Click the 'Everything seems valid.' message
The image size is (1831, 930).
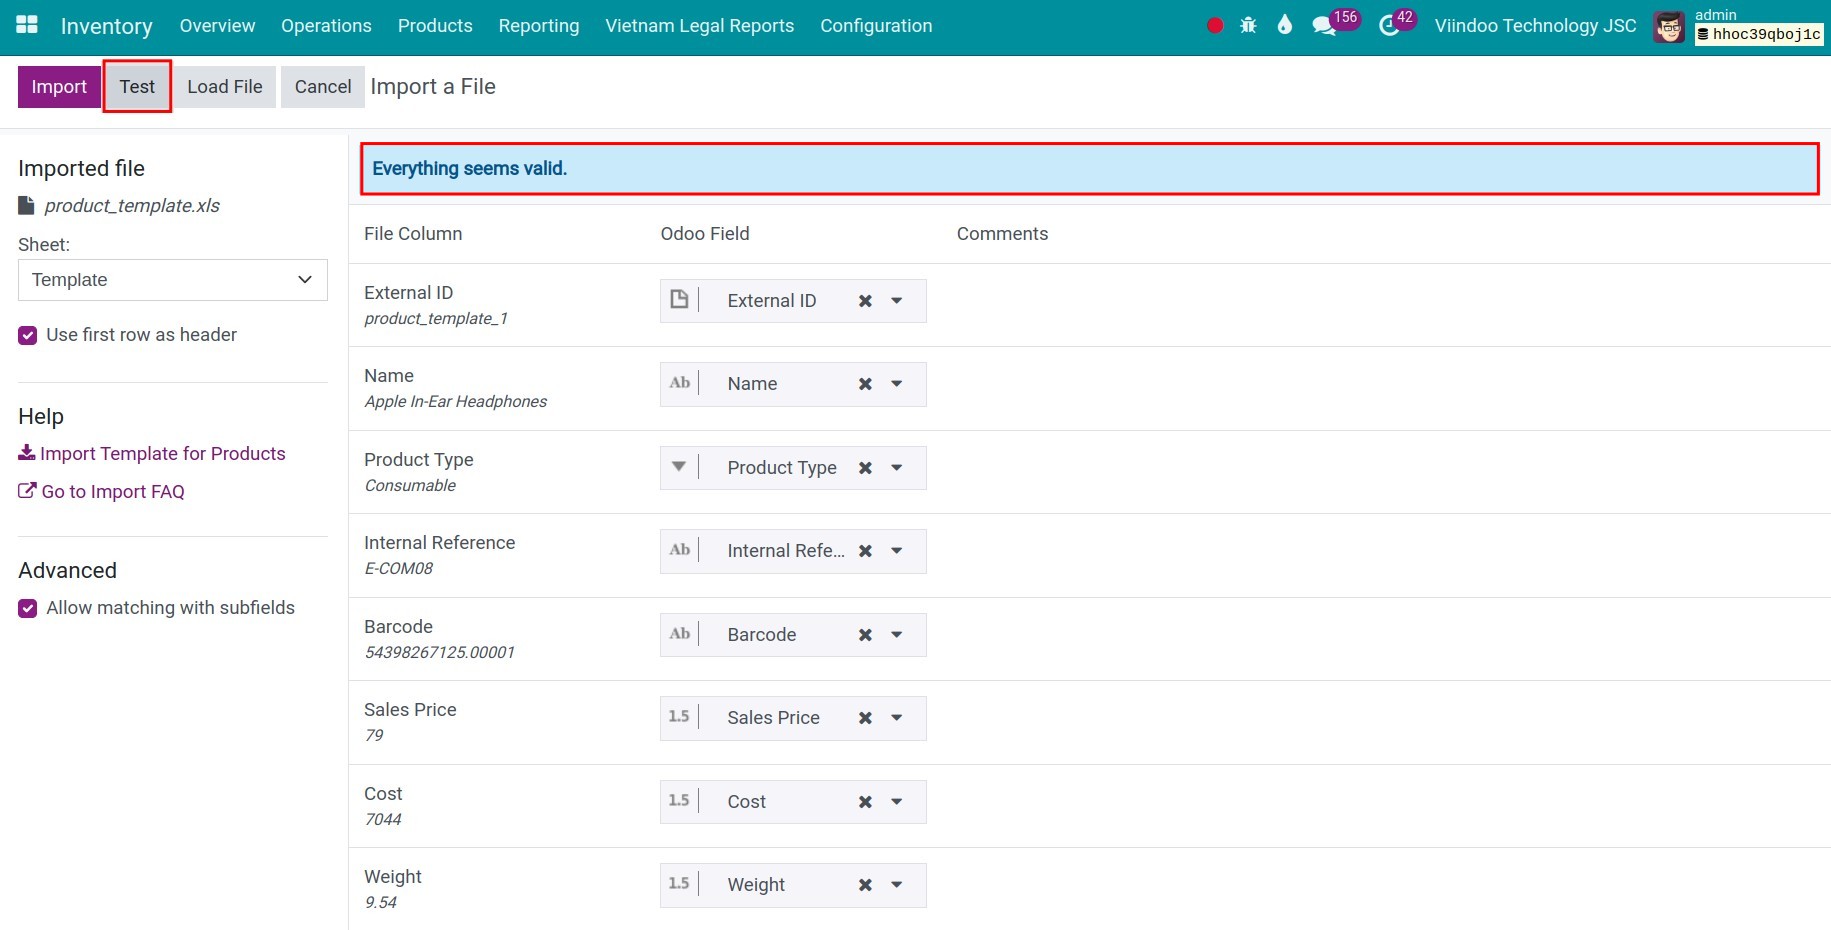pos(470,169)
